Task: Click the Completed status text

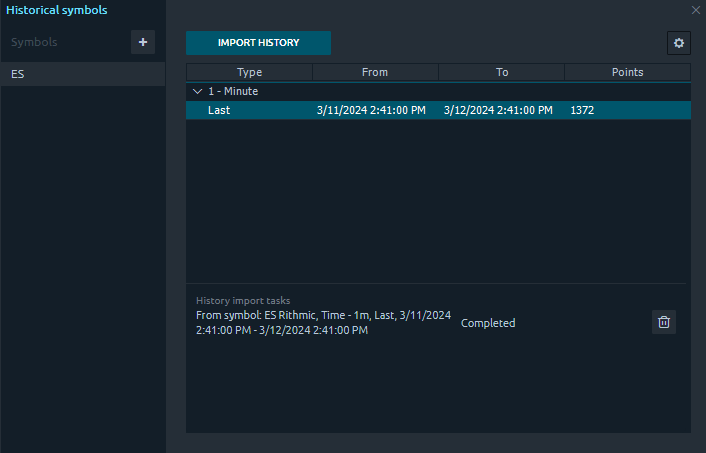Action: (x=488, y=323)
